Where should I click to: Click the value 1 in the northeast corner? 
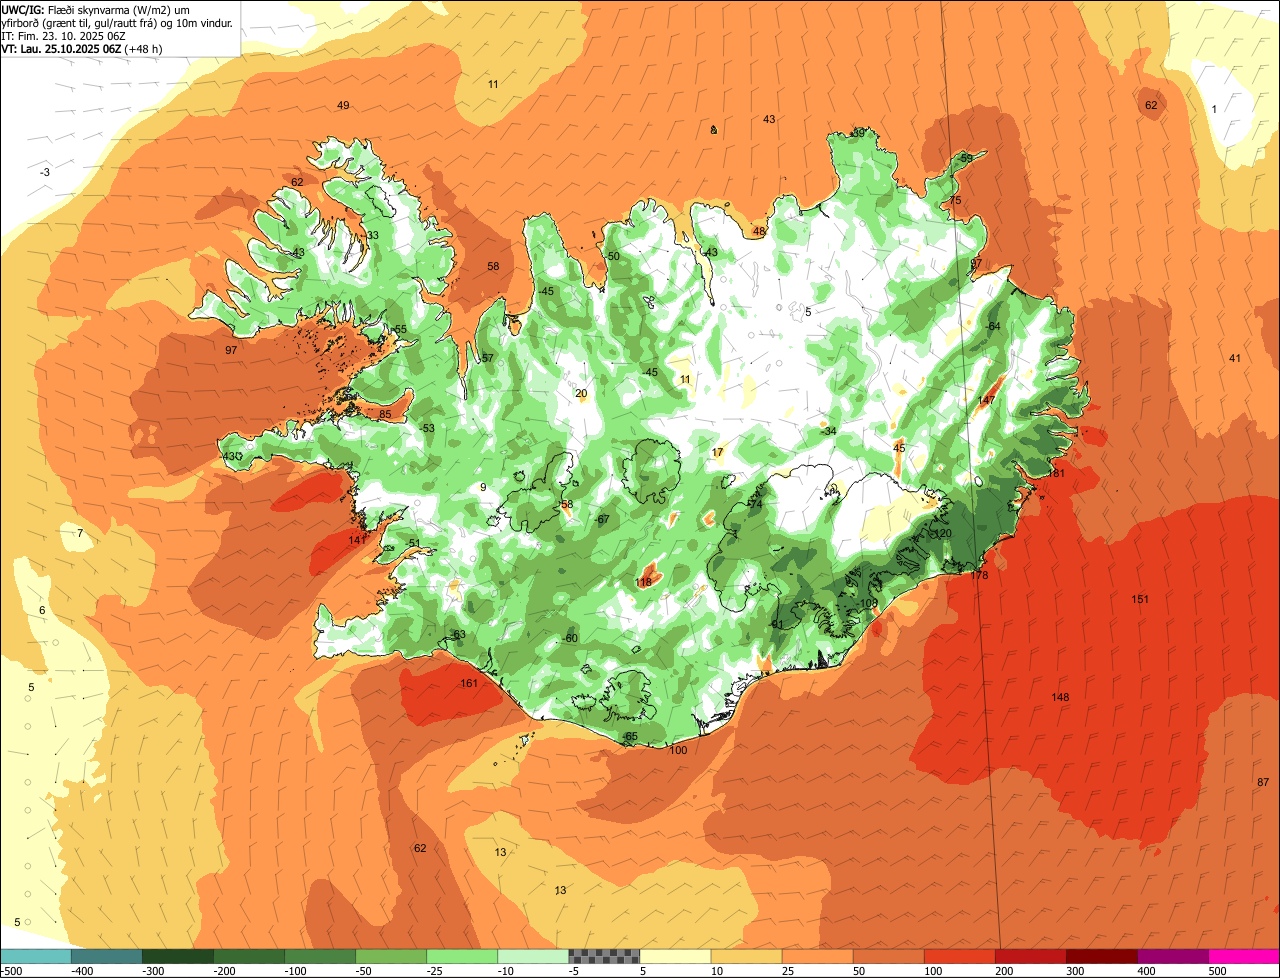1214,109
